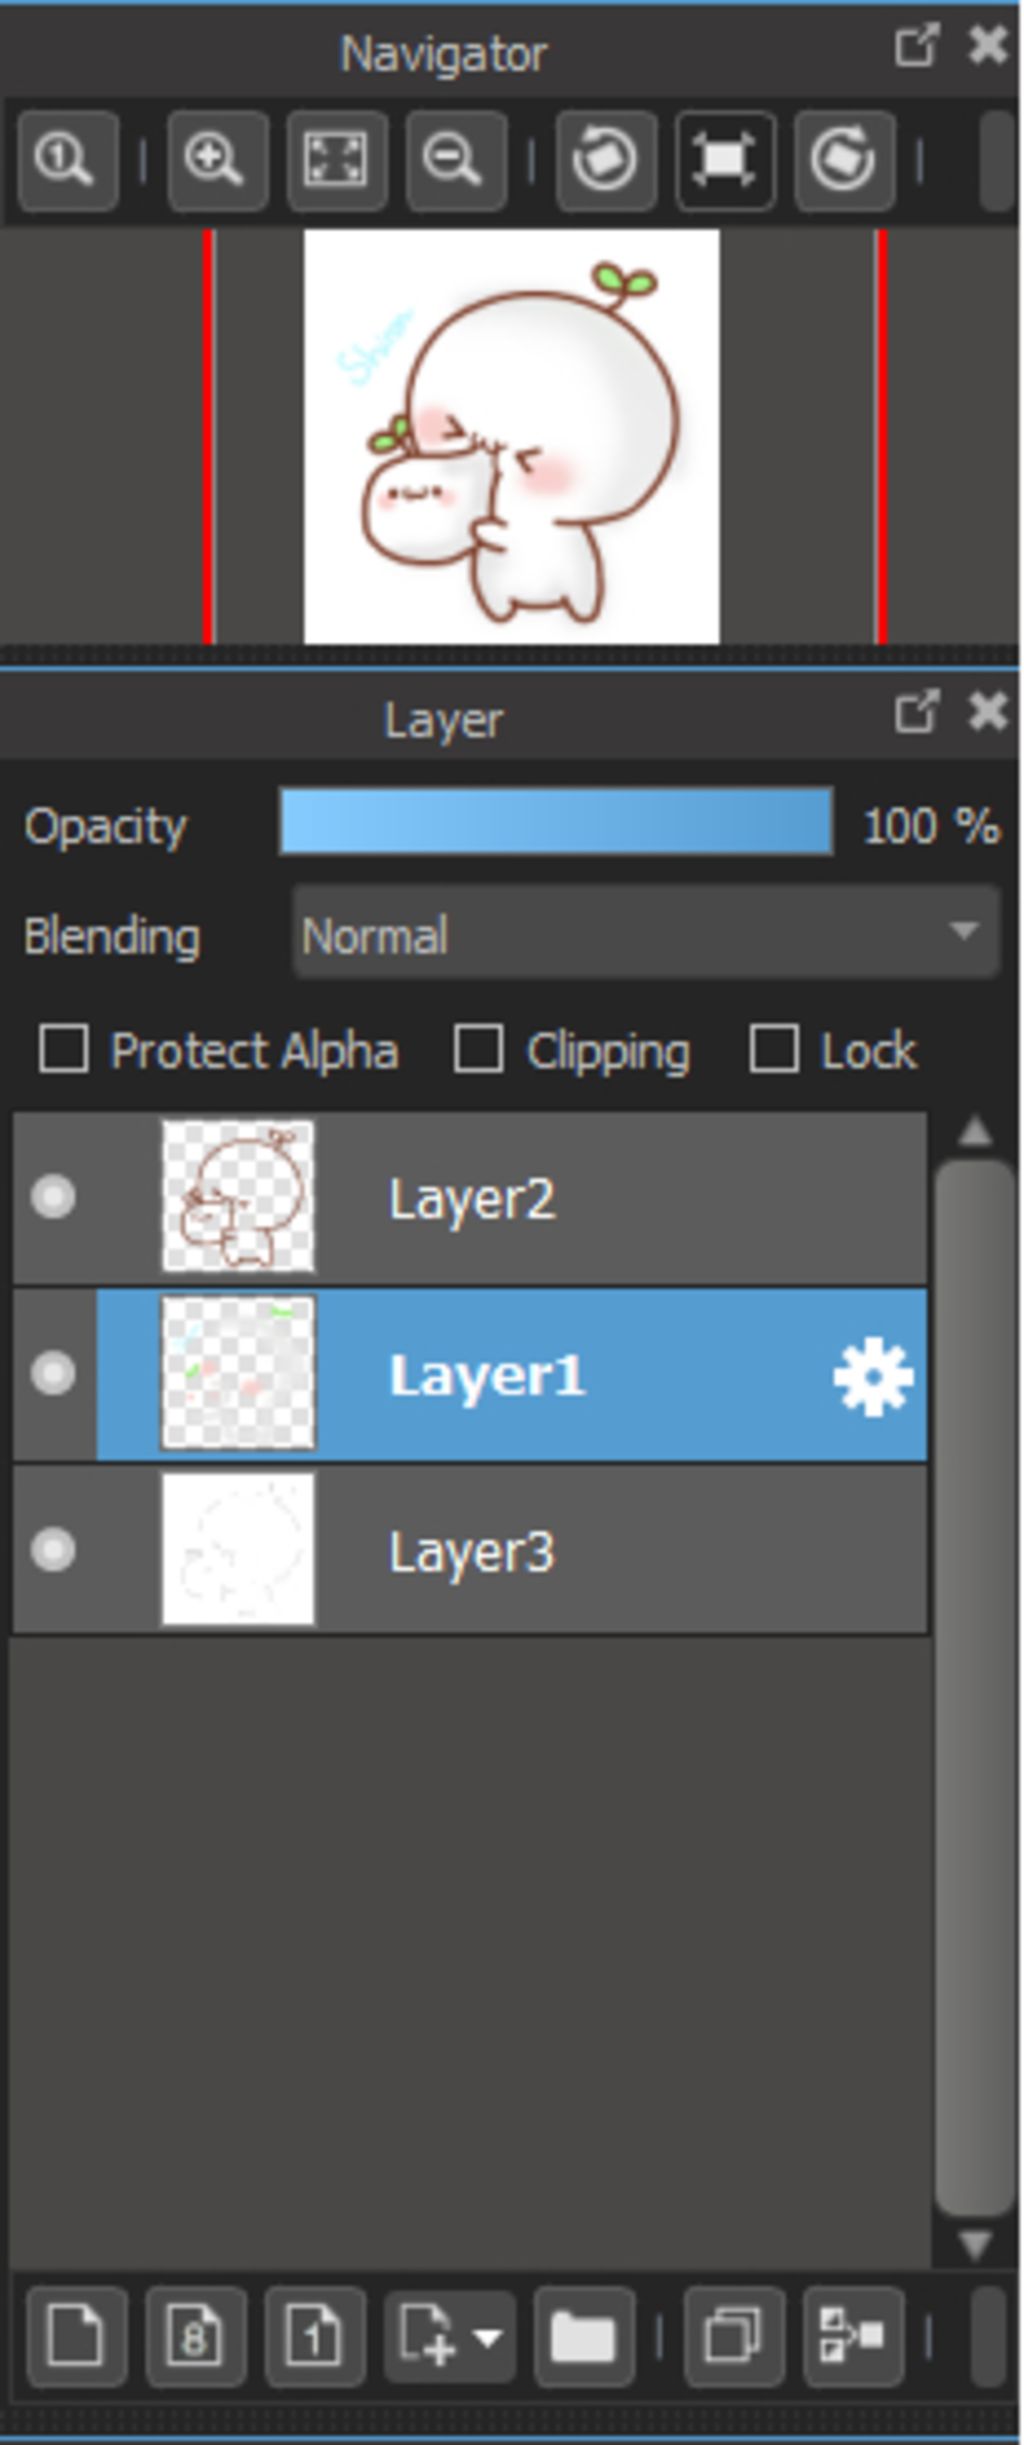
Task: Enable the Protect Alpha checkbox
Action: click(x=63, y=1049)
